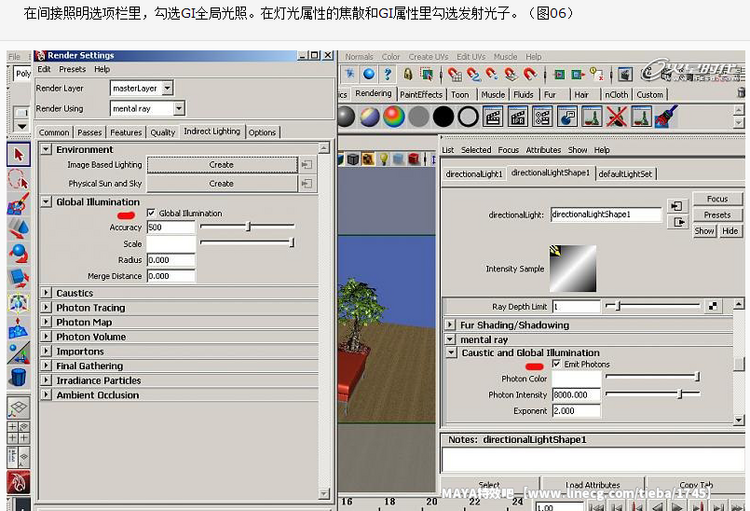Expand the Caustics section
This screenshot has width=750, height=511.
(x=46, y=293)
